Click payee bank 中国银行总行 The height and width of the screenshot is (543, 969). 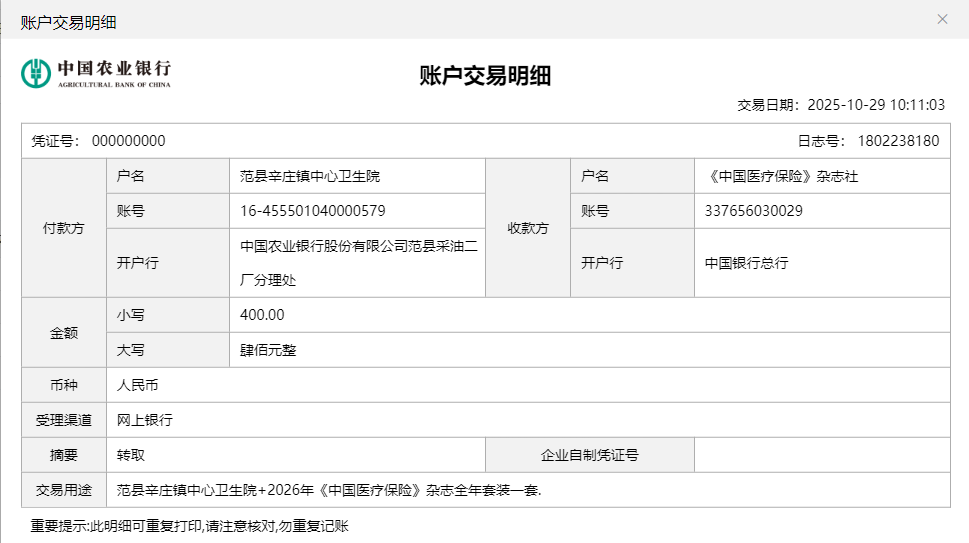click(x=746, y=263)
